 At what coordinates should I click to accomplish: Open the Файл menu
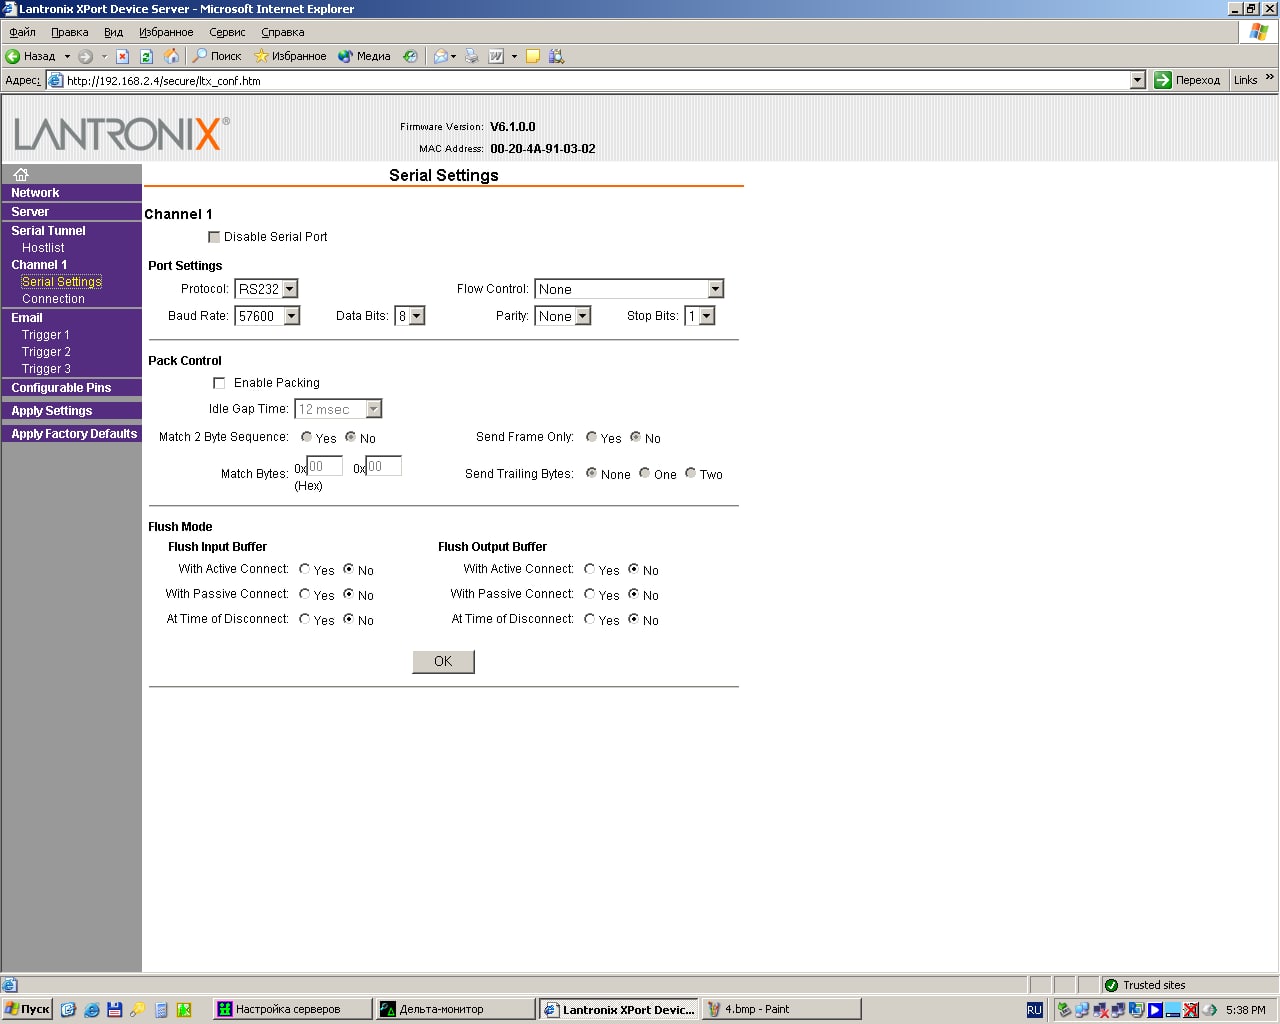pyautogui.click(x=22, y=32)
